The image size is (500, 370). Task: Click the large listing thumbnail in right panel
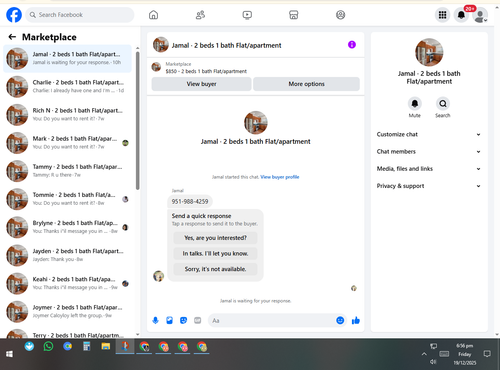[429, 52]
